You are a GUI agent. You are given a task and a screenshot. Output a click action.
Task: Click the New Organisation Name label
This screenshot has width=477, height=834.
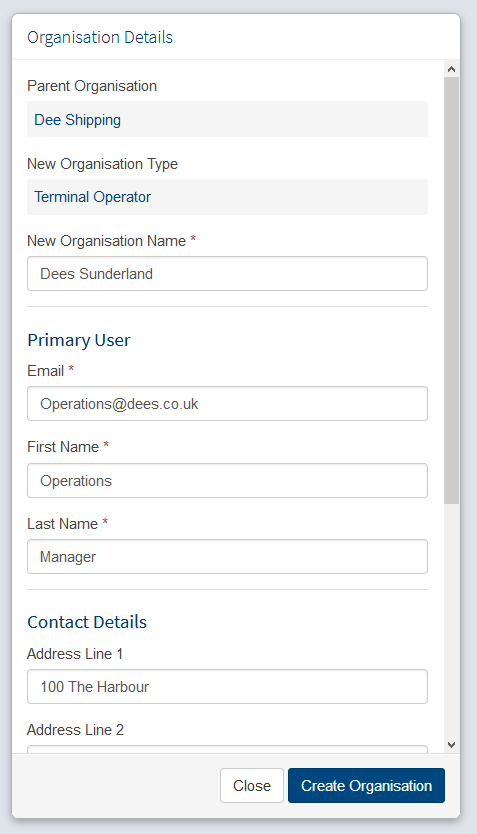(x=106, y=241)
